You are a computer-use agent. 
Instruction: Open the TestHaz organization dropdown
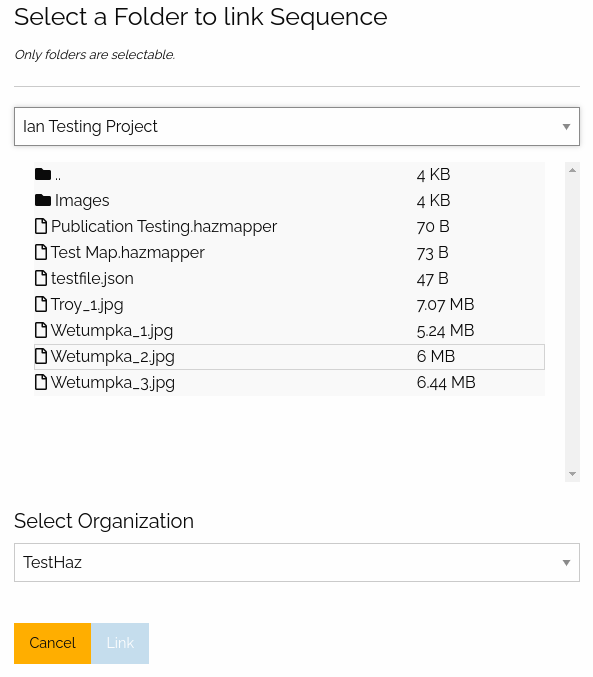(297, 563)
